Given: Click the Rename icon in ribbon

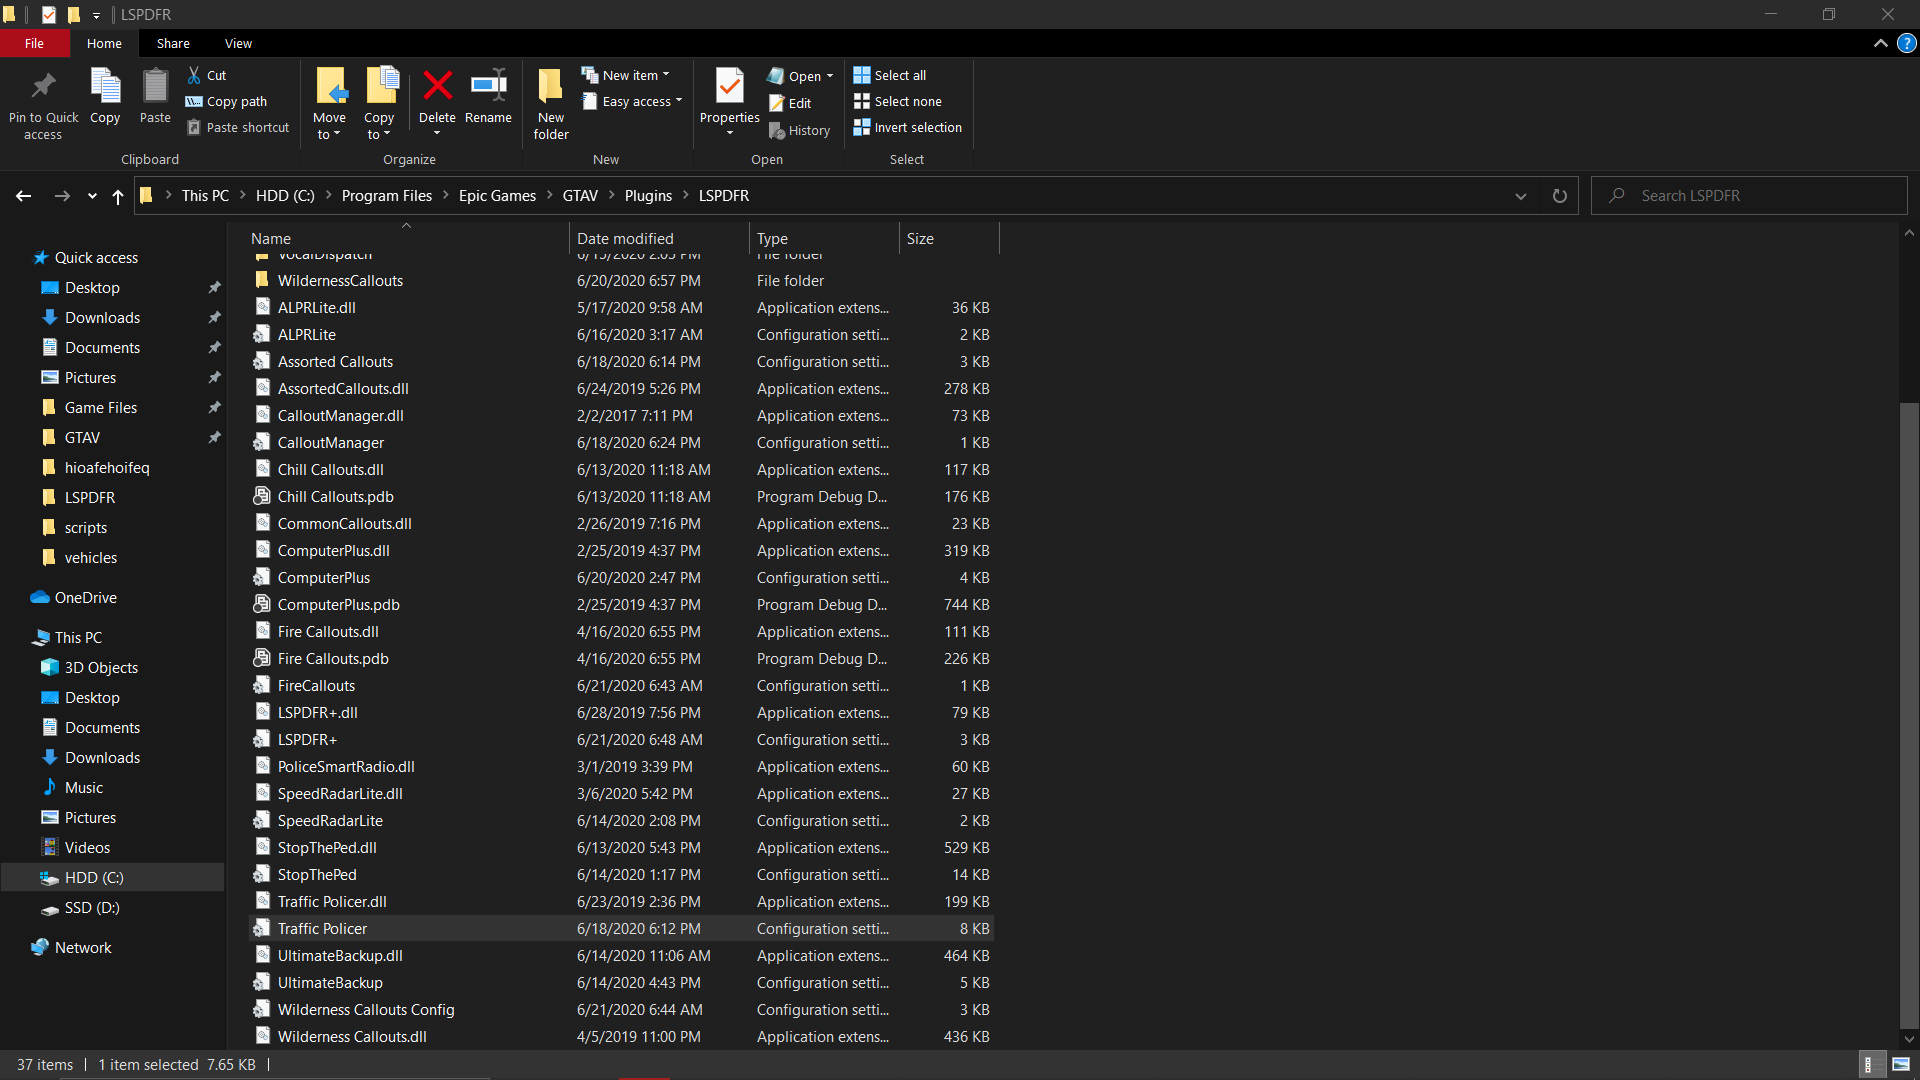Looking at the screenshot, I should [488, 88].
